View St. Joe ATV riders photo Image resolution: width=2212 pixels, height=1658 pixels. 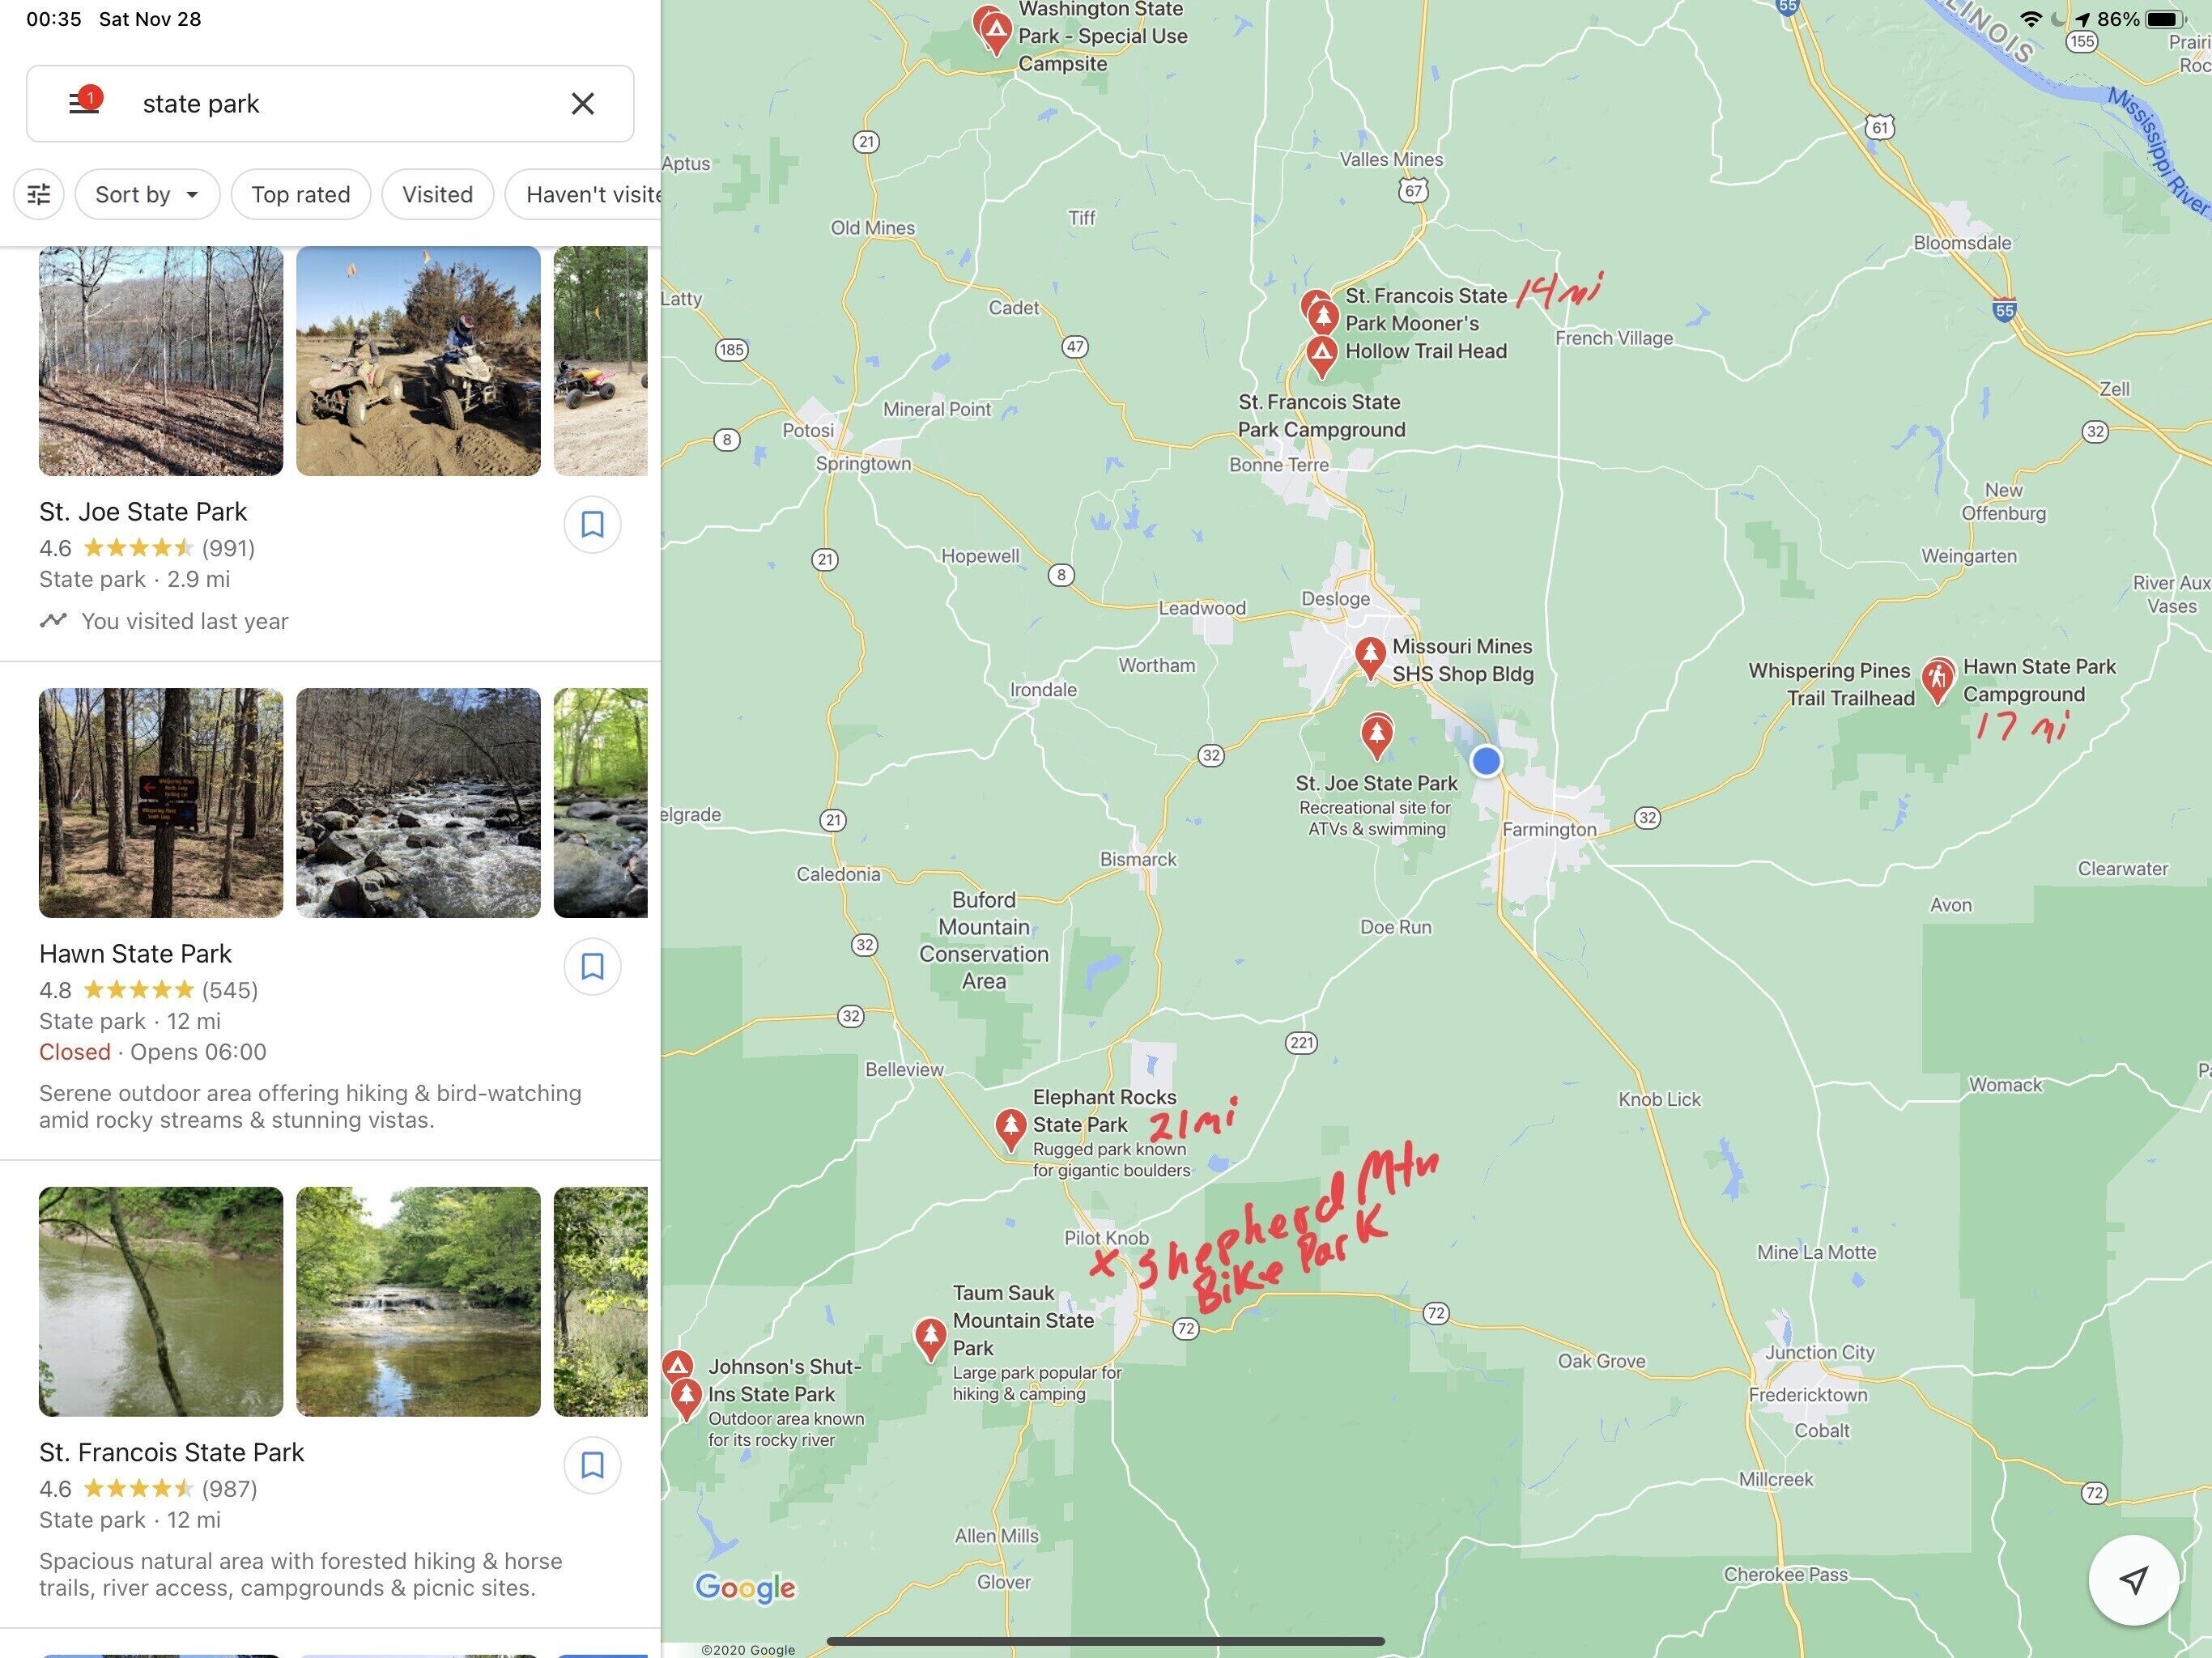(x=418, y=361)
